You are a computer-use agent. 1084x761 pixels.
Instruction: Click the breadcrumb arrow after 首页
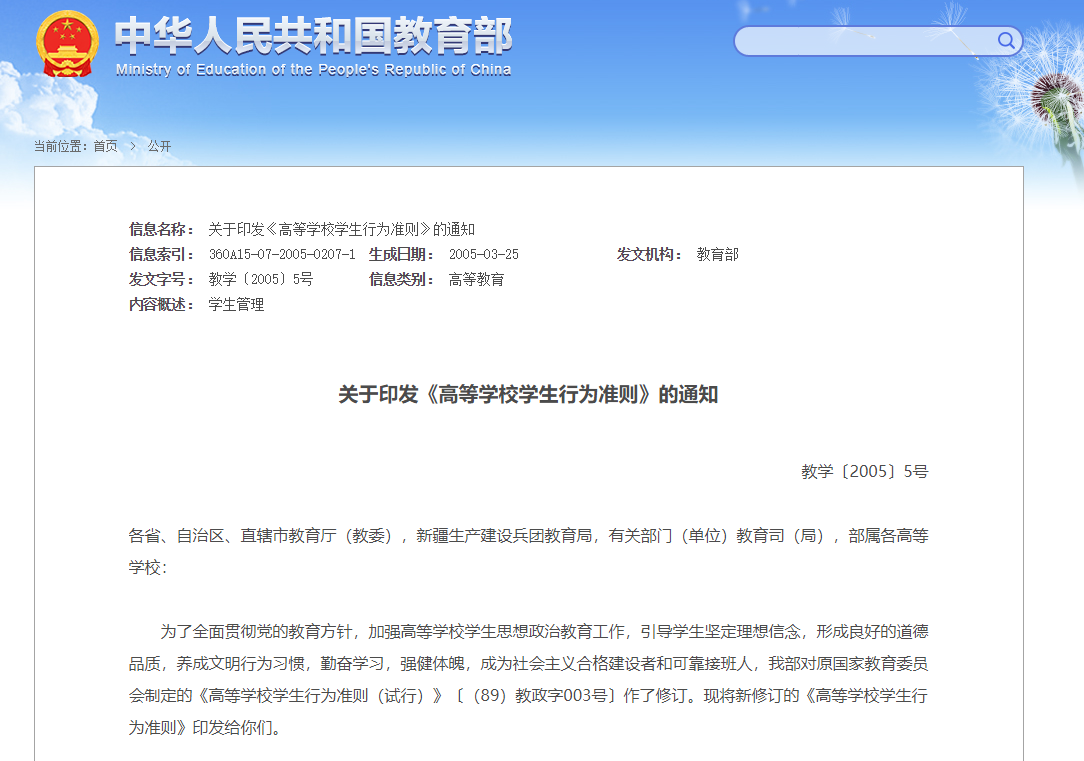(132, 146)
